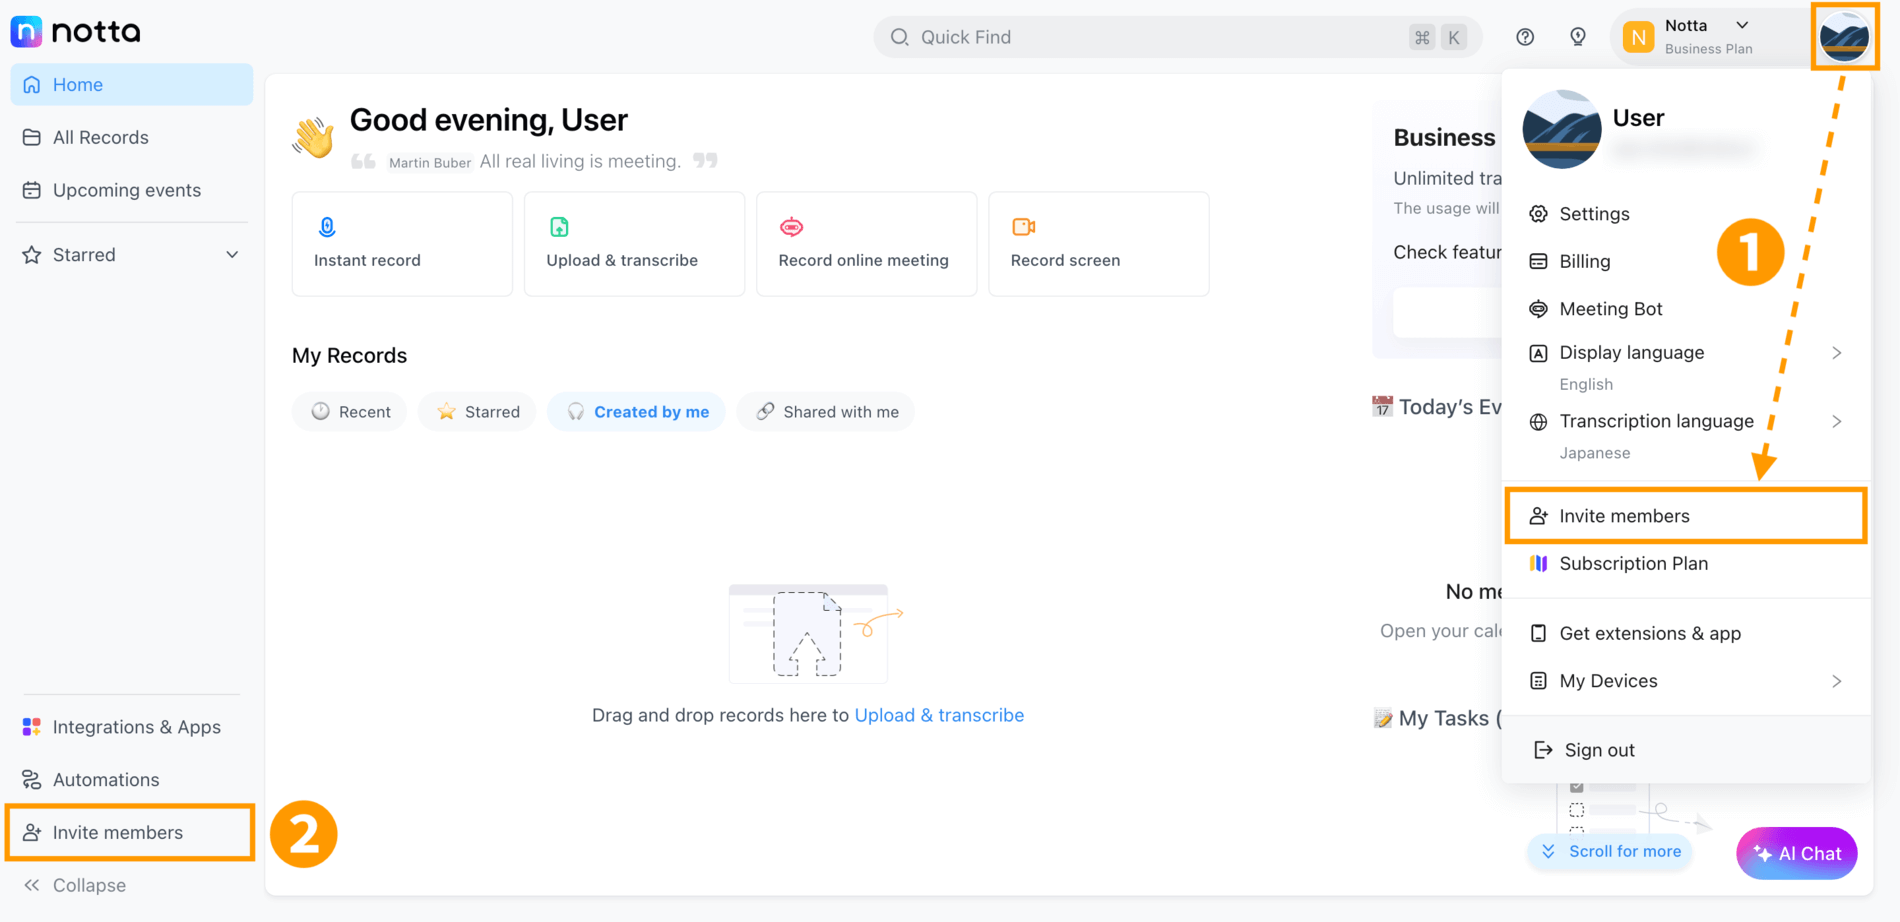Click the Display language letter icon
Viewport: 1900px width, 922px height.
click(x=1538, y=353)
